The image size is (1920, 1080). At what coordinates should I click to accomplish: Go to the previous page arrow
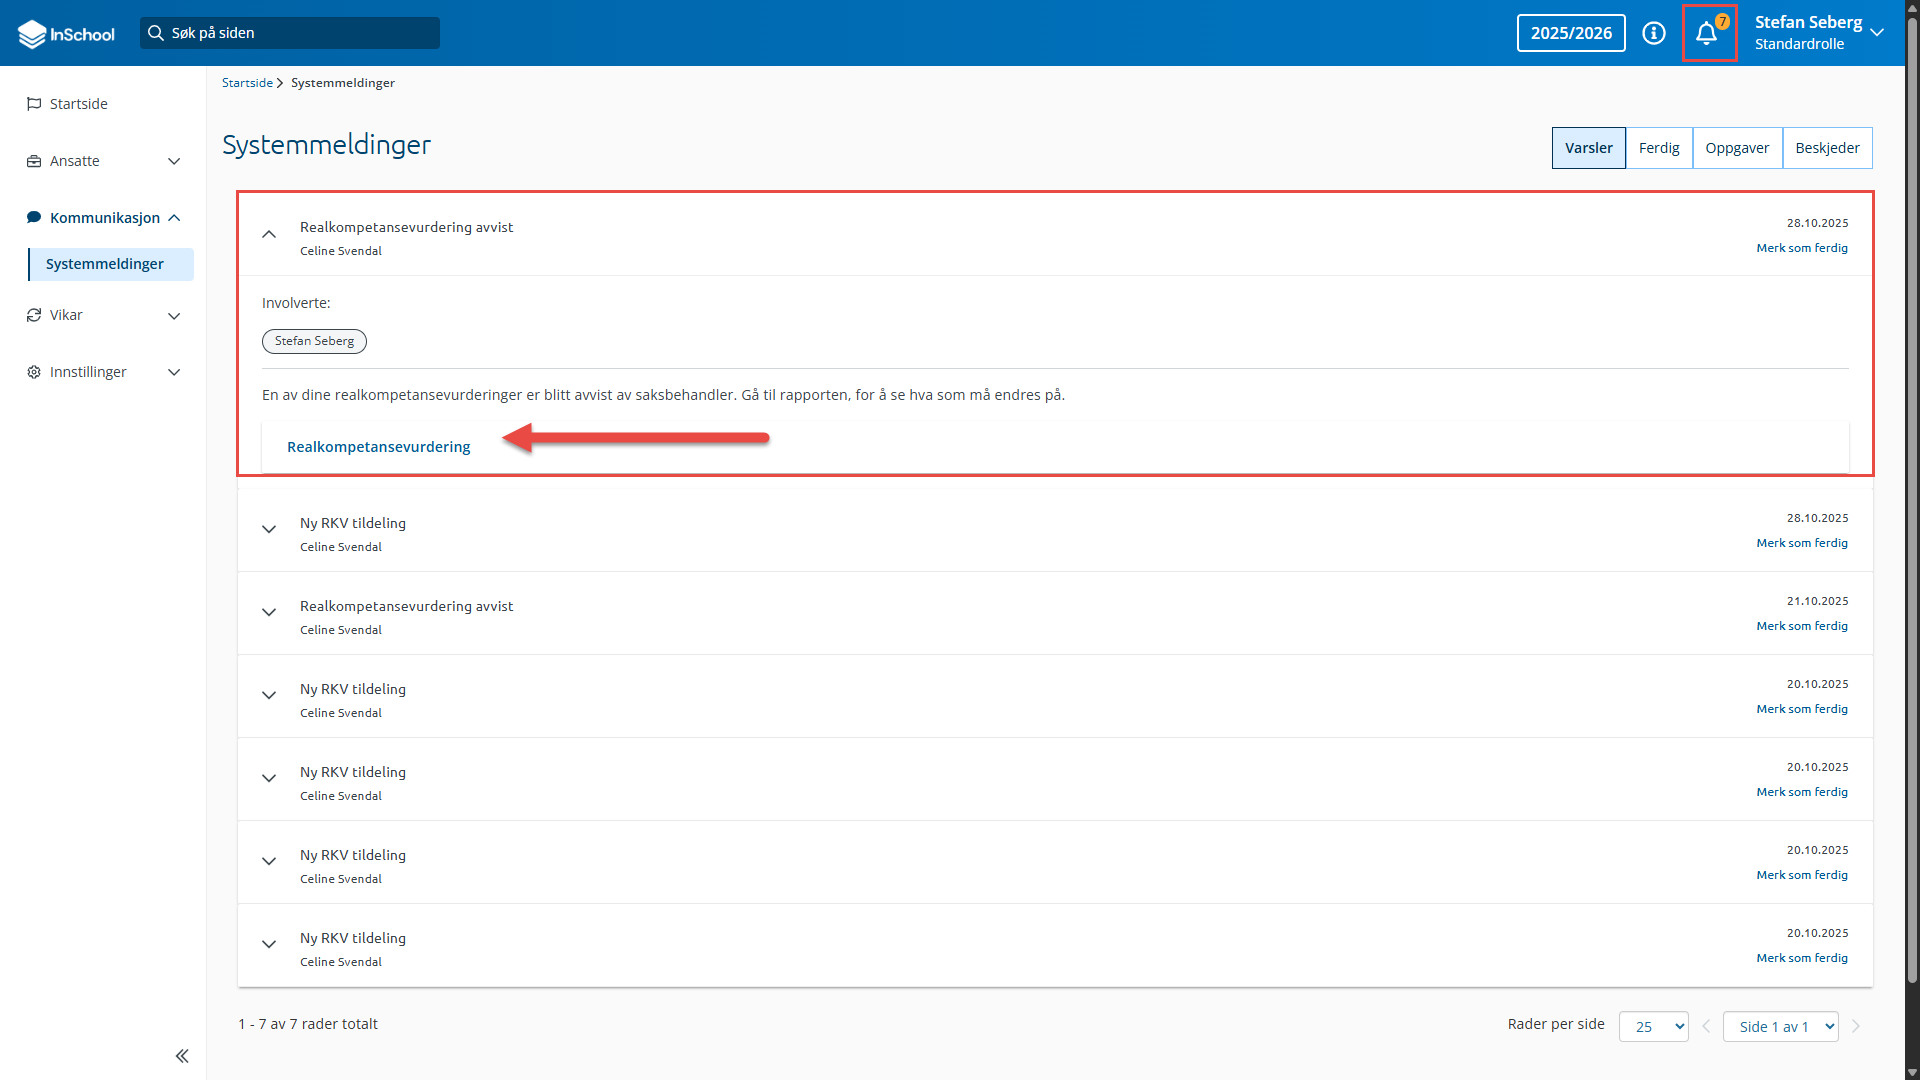click(1706, 1027)
